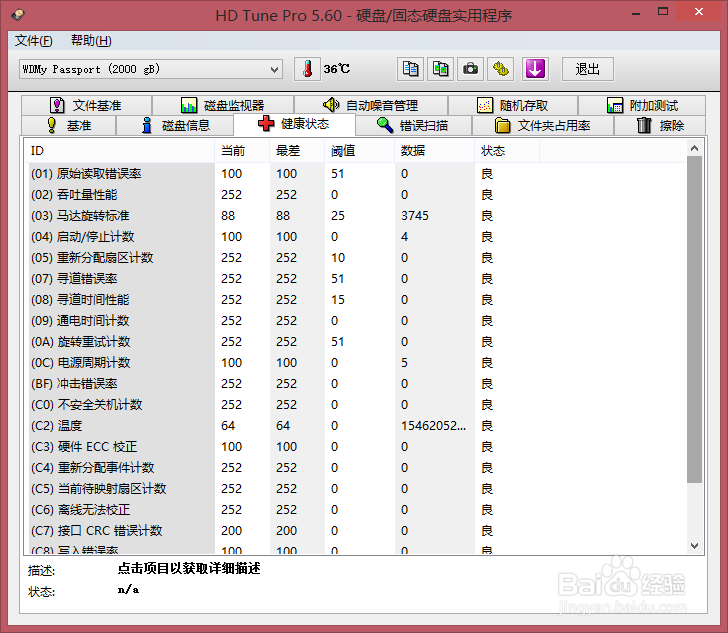Click the copy screenshot to clipboard icon
This screenshot has width=728, height=633.
(x=440, y=69)
